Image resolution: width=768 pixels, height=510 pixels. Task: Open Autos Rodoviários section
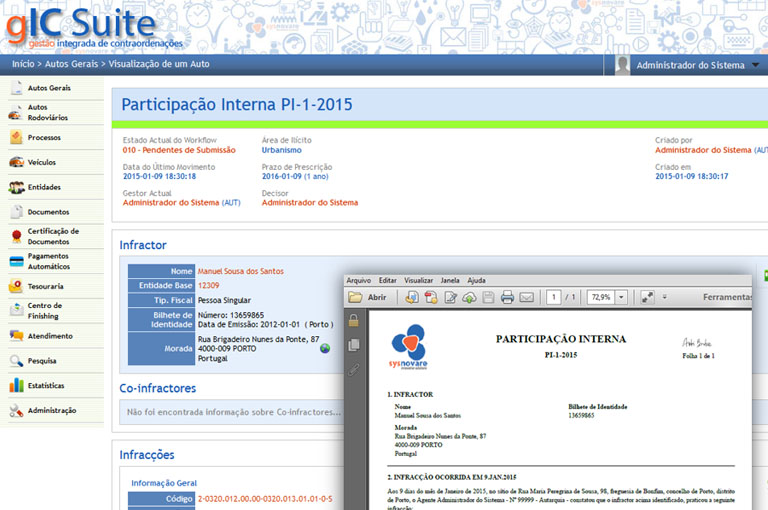pyautogui.click(x=48, y=112)
